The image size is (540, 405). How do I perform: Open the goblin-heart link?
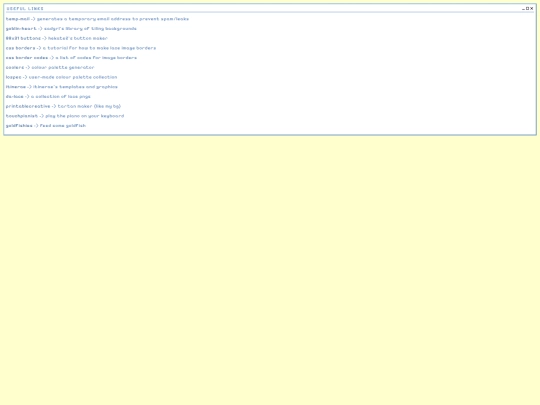click(x=21, y=29)
